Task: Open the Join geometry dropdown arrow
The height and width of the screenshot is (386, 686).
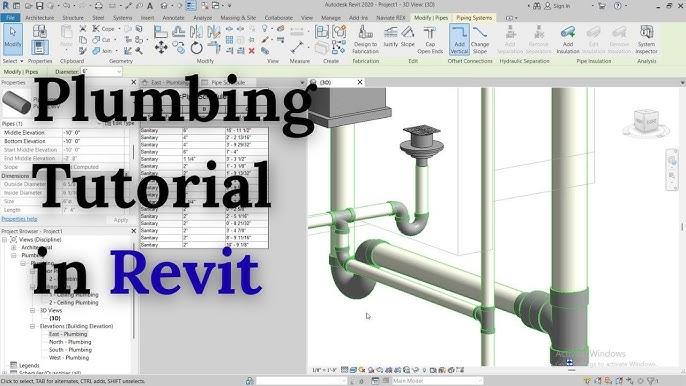Action: coord(116,51)
